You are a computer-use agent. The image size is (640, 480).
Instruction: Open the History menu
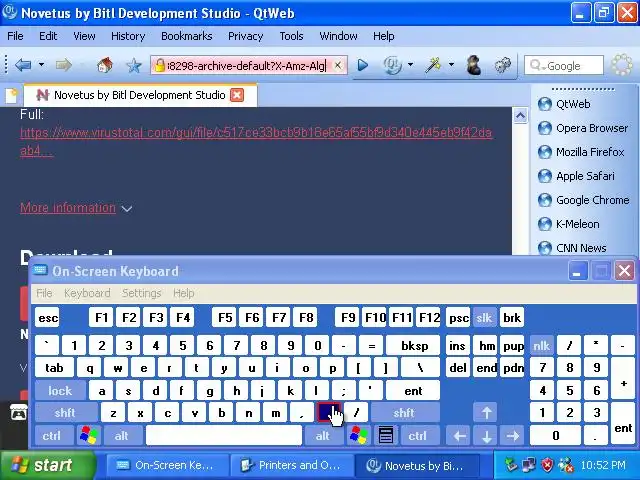pos(128,36)
